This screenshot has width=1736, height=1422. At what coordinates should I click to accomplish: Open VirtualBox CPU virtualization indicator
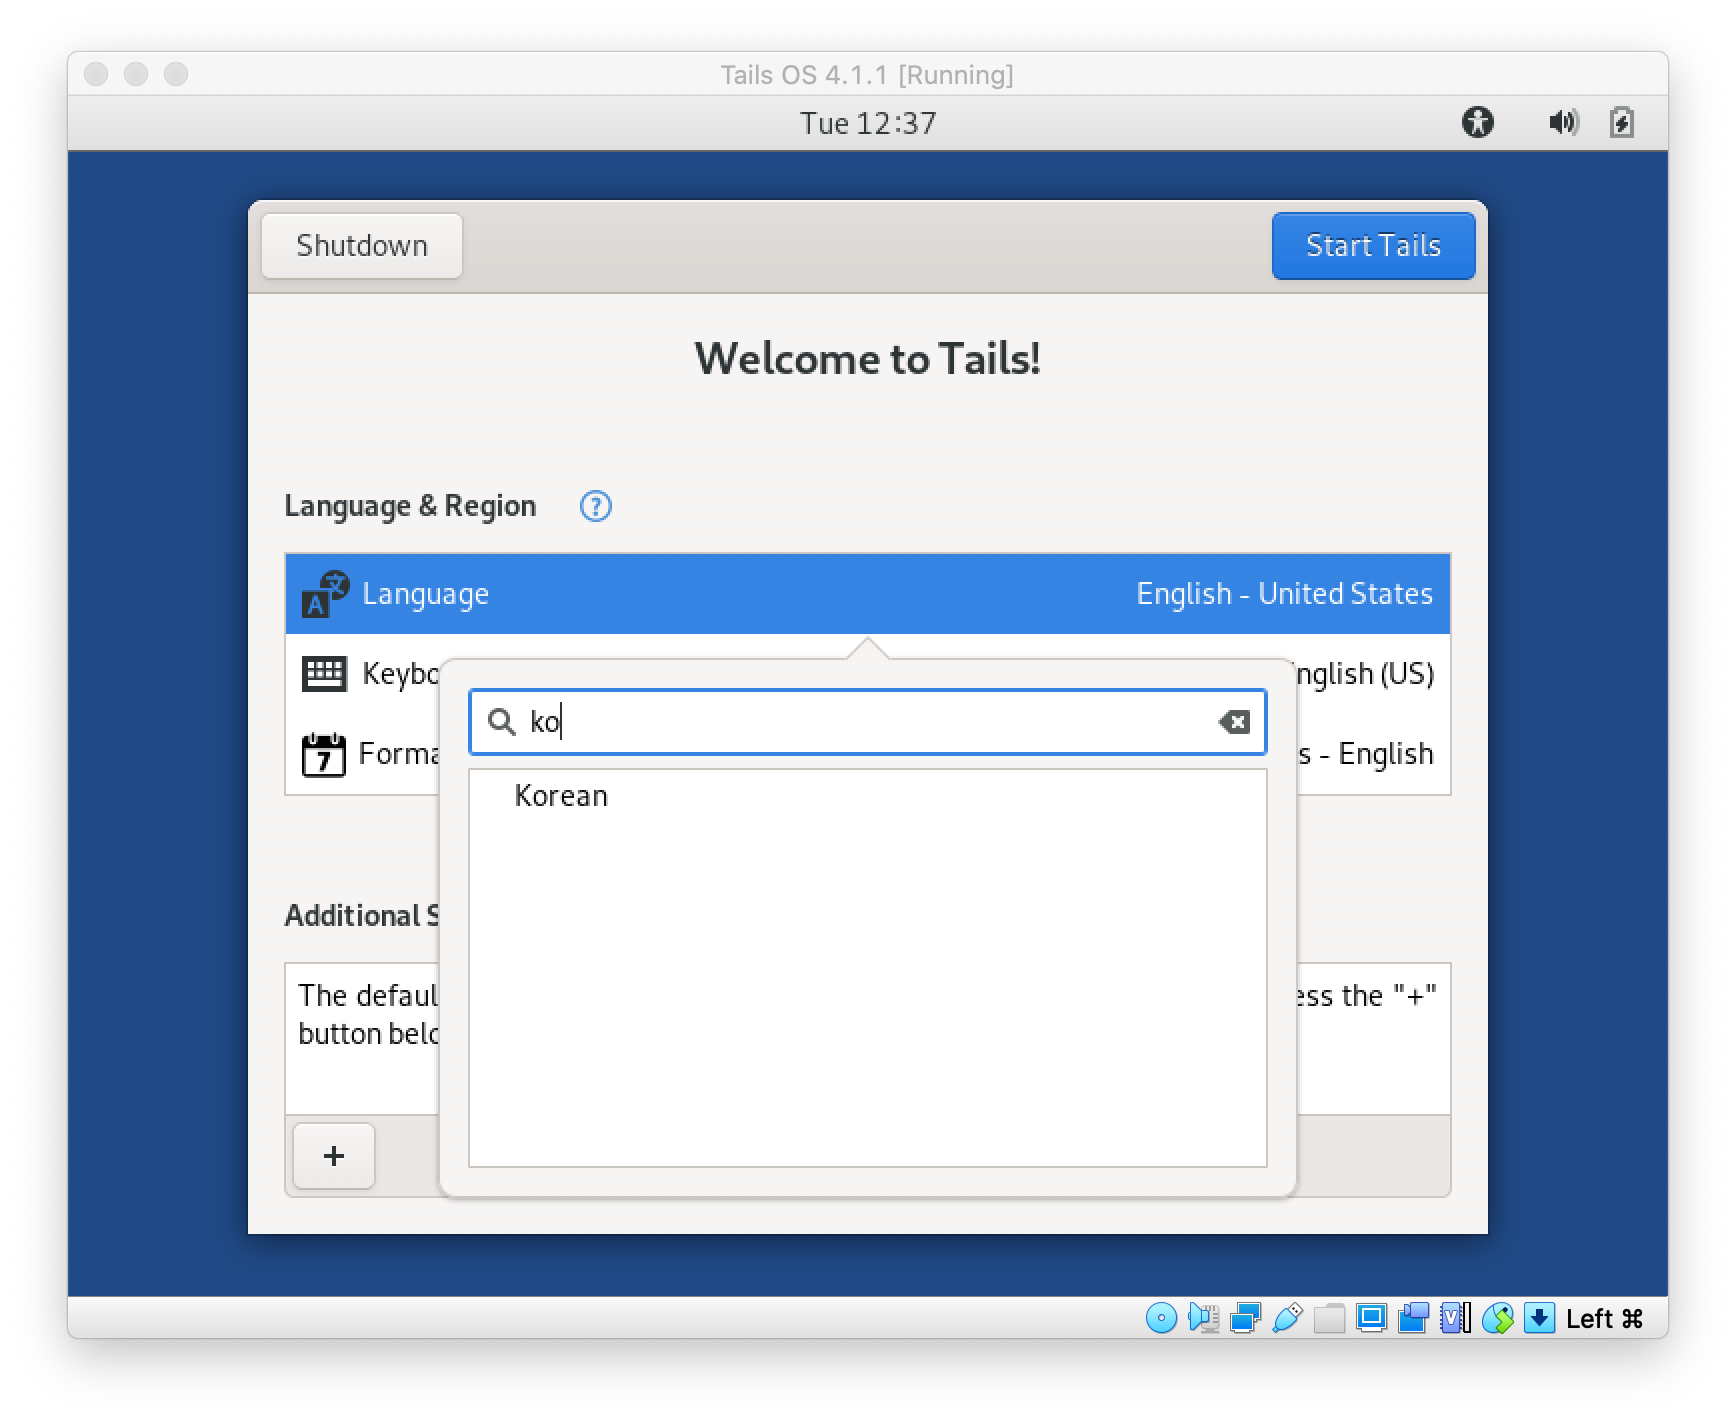click(1455, 1318)
